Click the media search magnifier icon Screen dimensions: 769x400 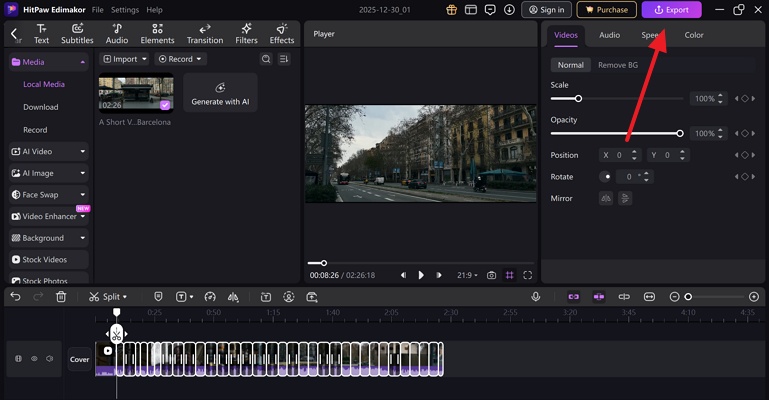click(266, 59)
